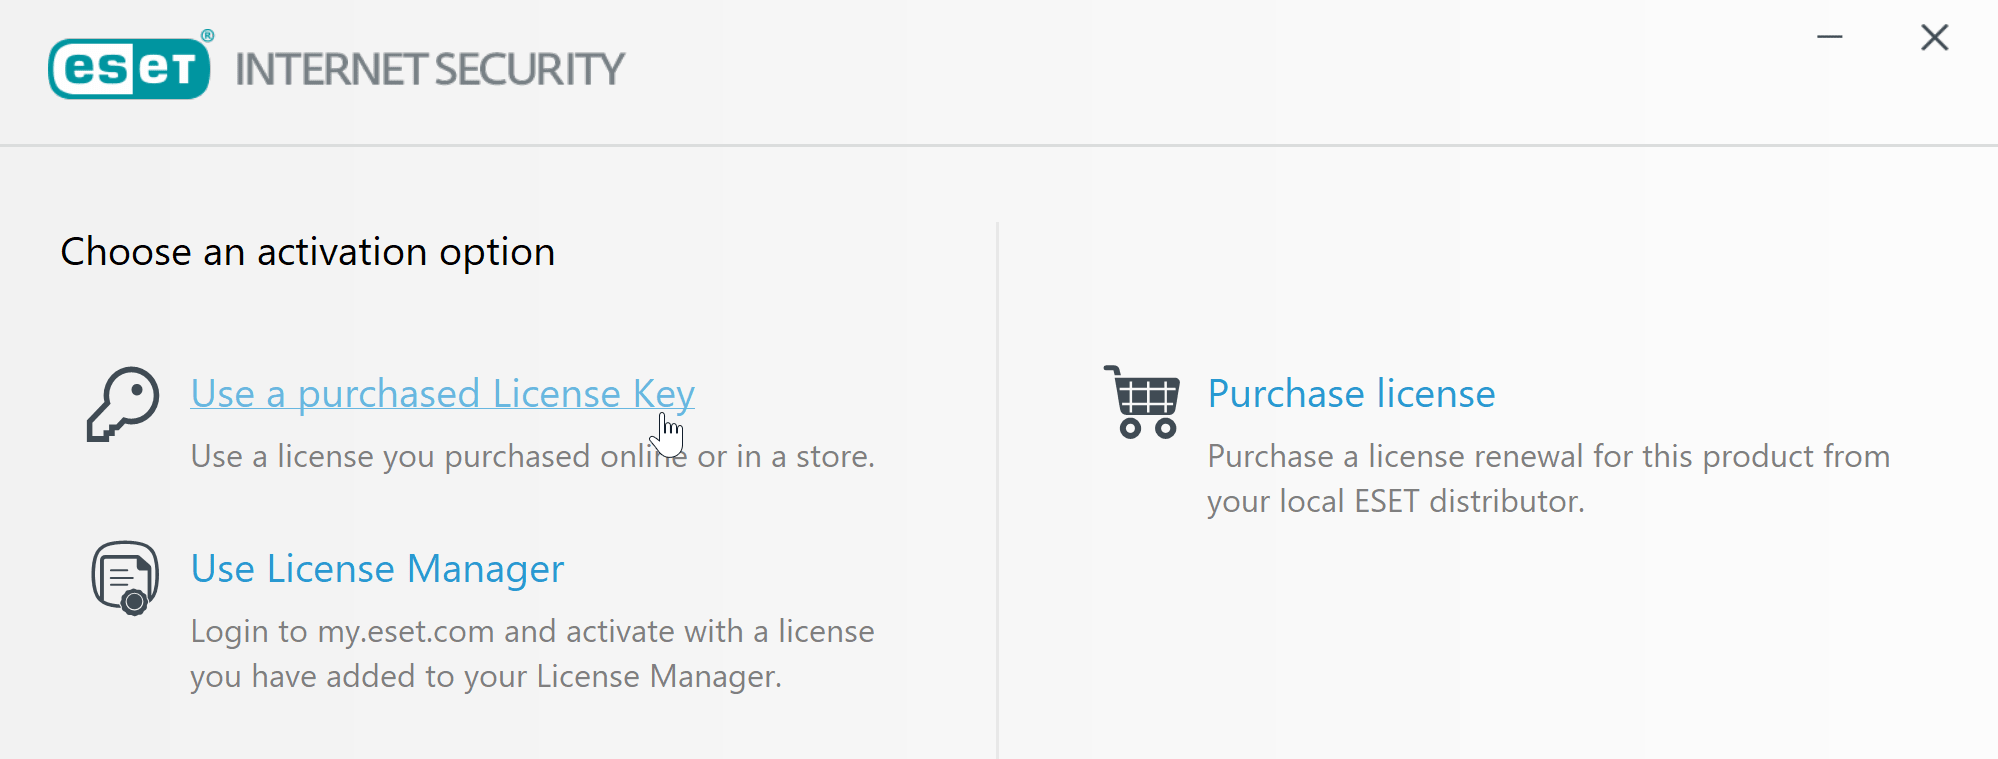The width and height of the screenshot is (1998, 759).
Task: Click the shopping cart icon
Action: (1142, 402)
